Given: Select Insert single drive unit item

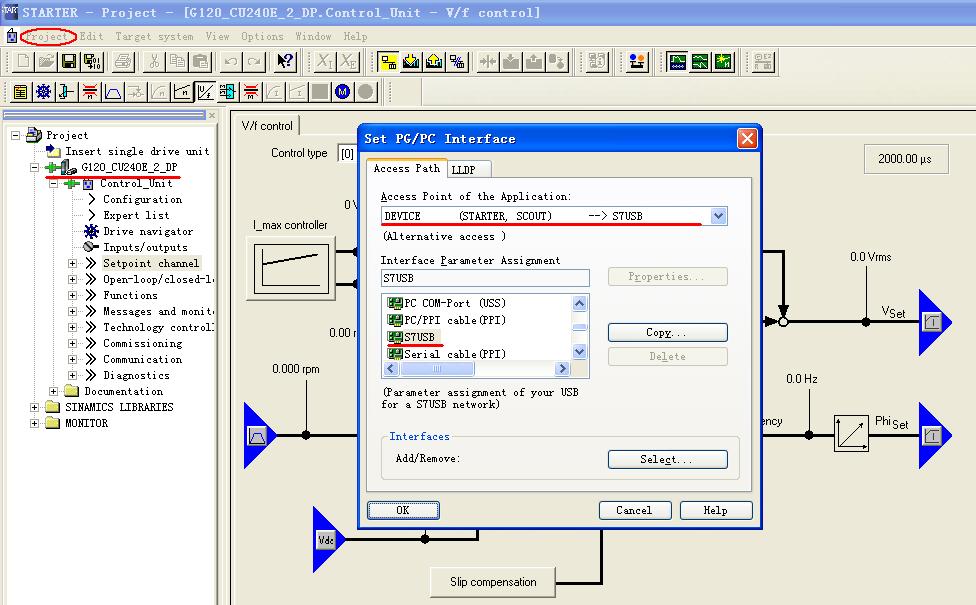Looking at the screenshot, I should [137, 151].
